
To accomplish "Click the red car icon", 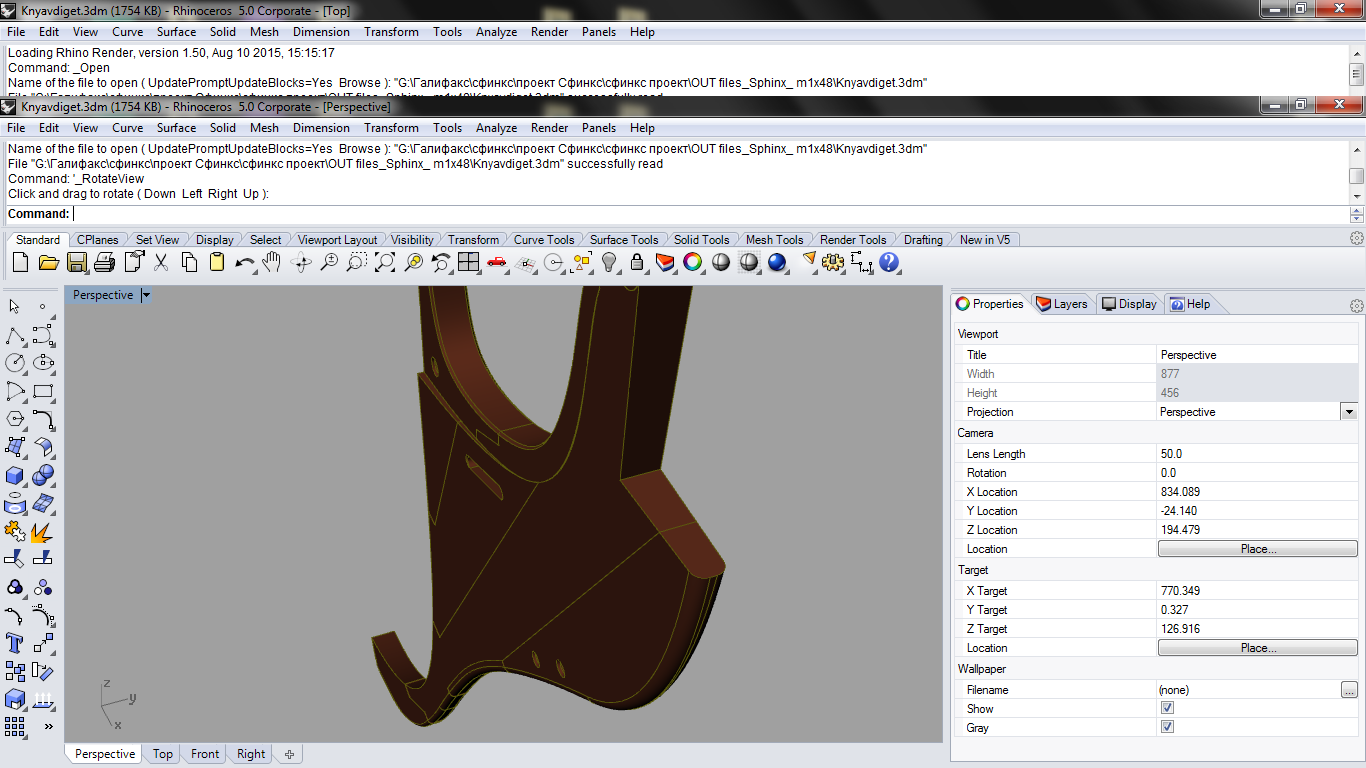I will pyautogui.click(x=496, y=262).
